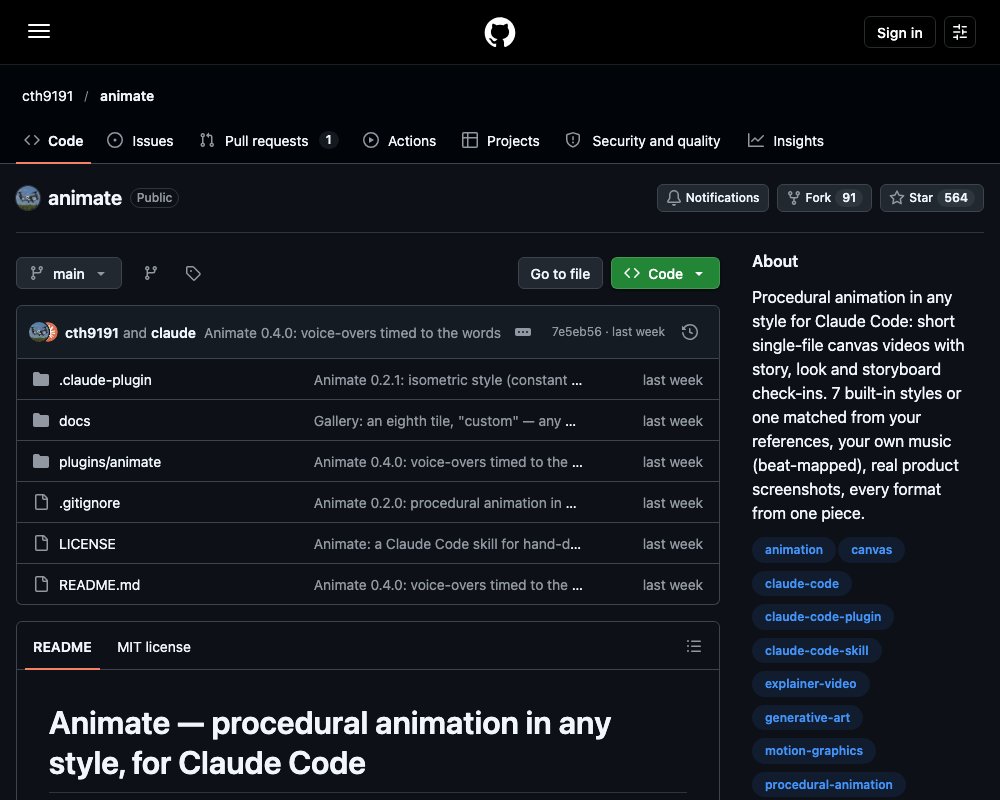The width and height of the screenshot is (1000, 800).
Task: Open the docs folder
Action: click(75, 421)
